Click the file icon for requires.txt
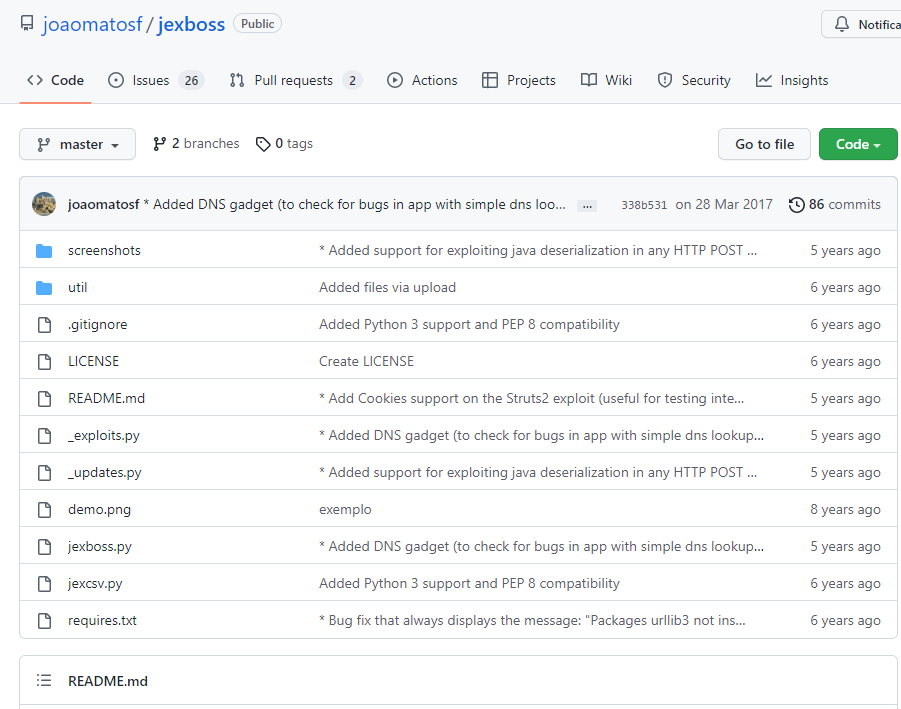This screenshot has height=709, width=901. click(x=44, y=621)
